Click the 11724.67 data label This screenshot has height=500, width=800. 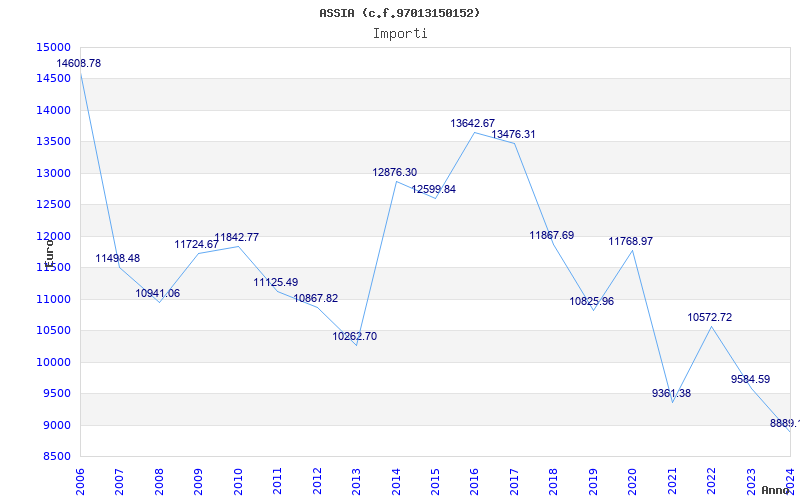196,244
